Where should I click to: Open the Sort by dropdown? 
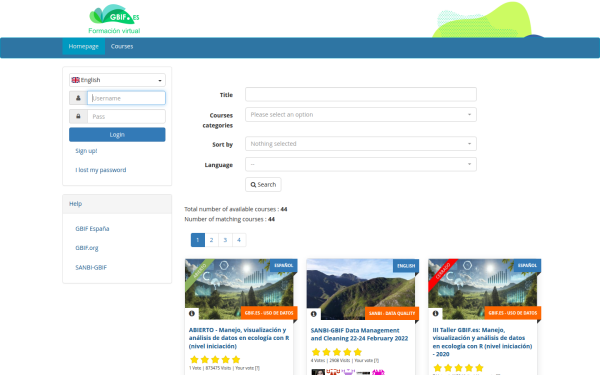click(x=360, y=143)
